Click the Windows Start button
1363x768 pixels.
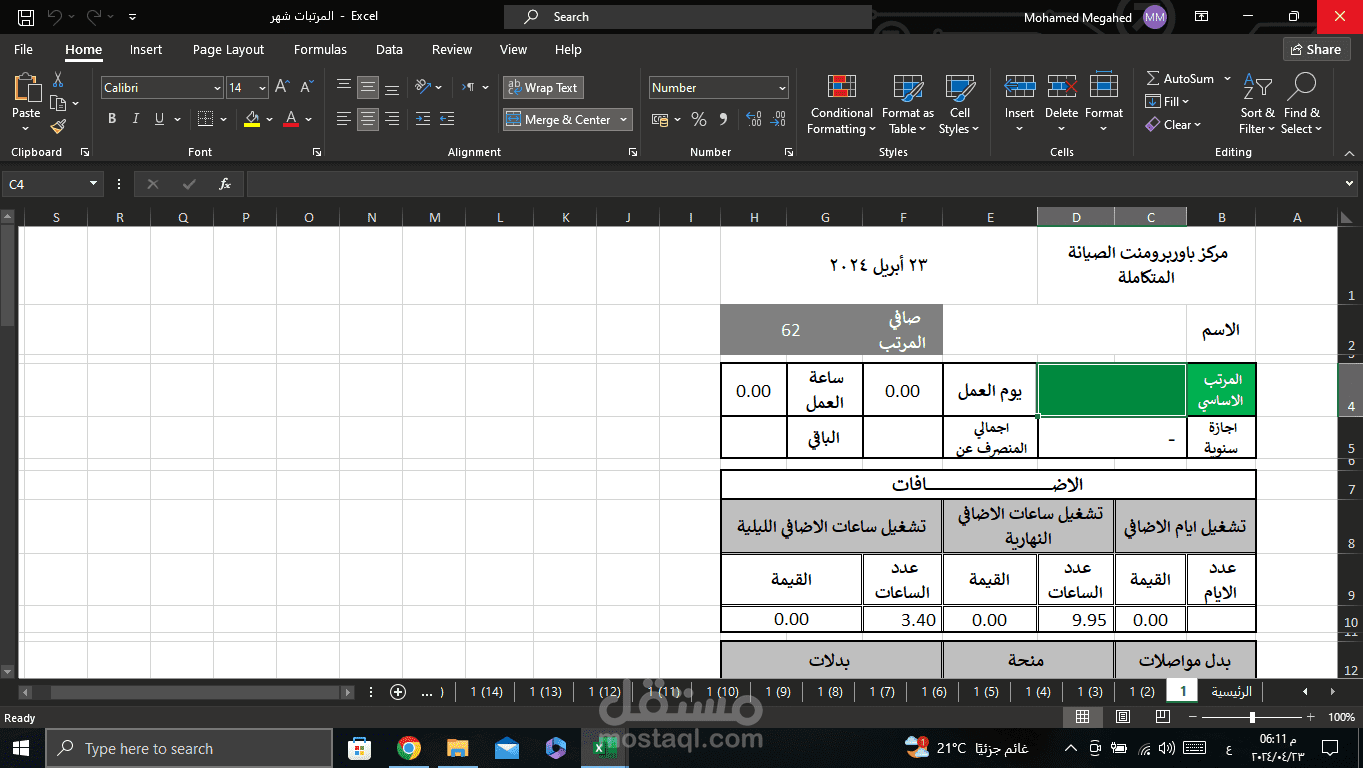click(x=20, y=748)
